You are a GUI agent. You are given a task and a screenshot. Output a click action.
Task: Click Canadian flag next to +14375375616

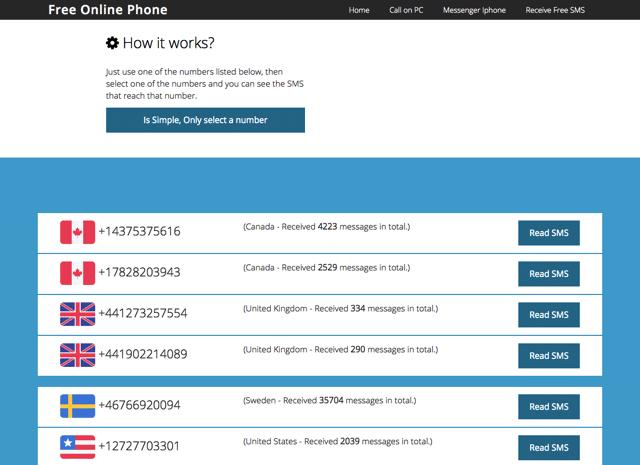pyautogui.click(x=77, y=232)
